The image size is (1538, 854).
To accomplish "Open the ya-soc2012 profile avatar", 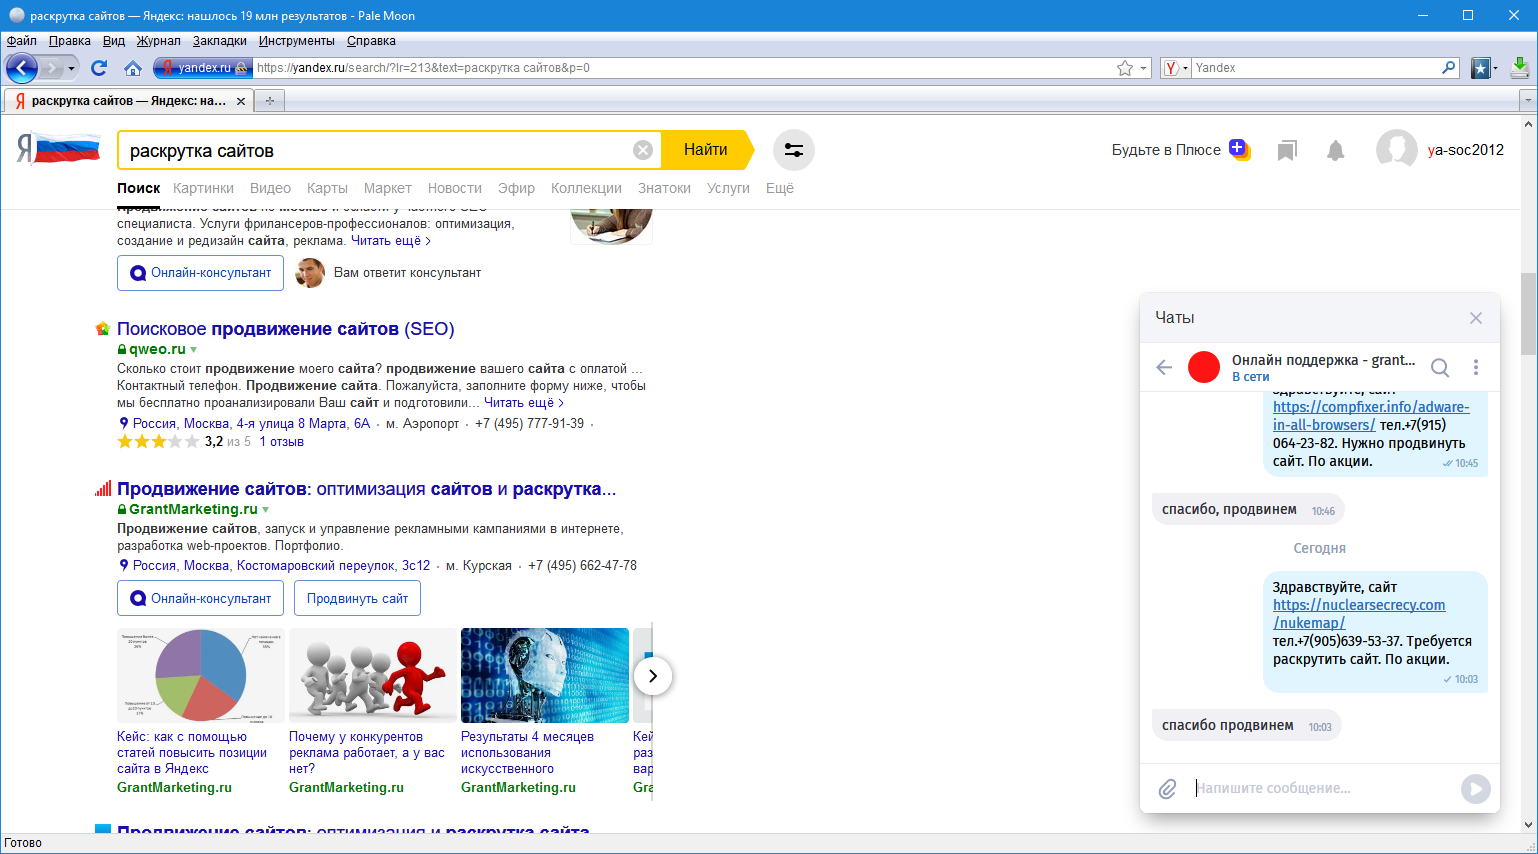I will tap(1396, 150).
